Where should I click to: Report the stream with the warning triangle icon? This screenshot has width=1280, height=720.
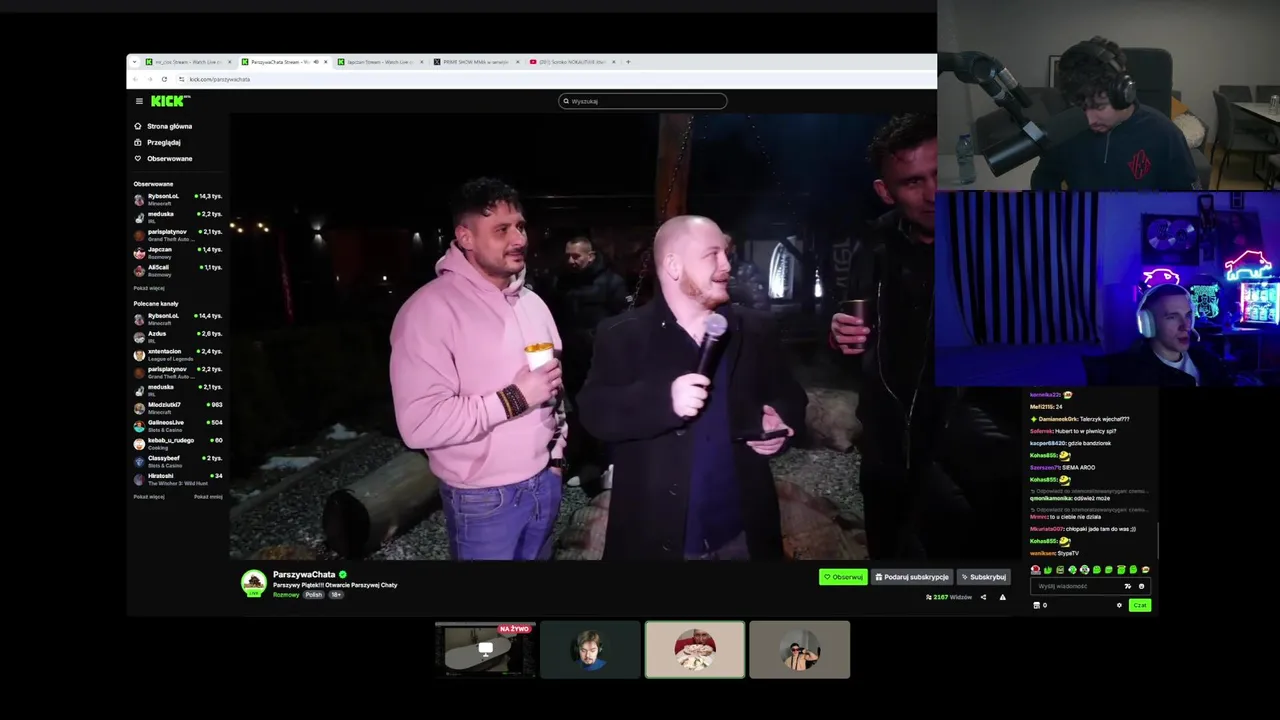(x=1003, y=597)
